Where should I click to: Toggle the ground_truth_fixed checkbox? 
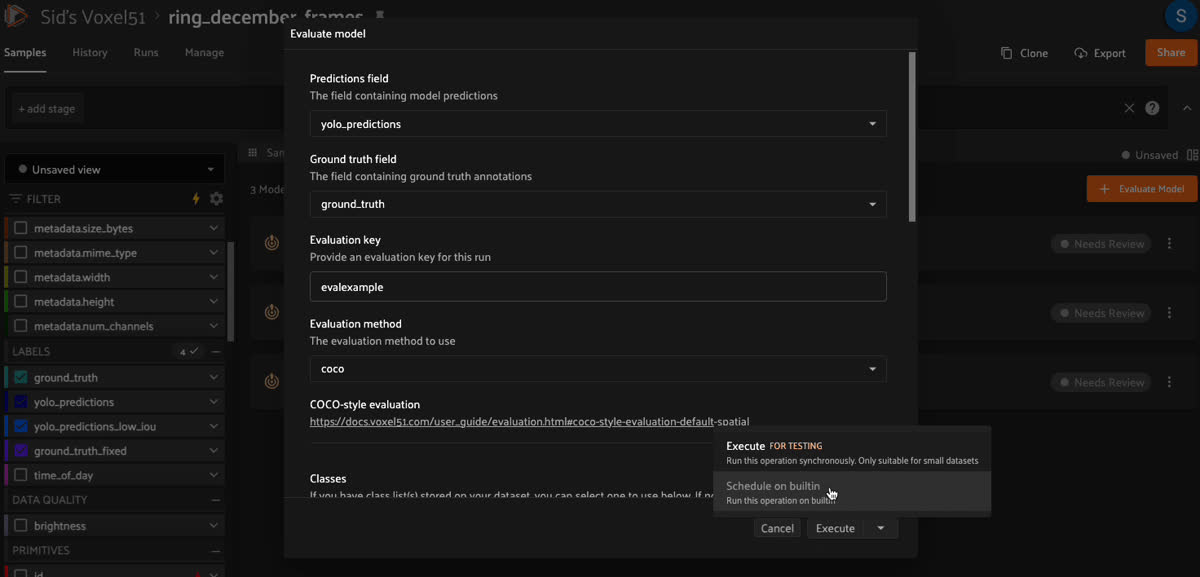tap(21, 451)
